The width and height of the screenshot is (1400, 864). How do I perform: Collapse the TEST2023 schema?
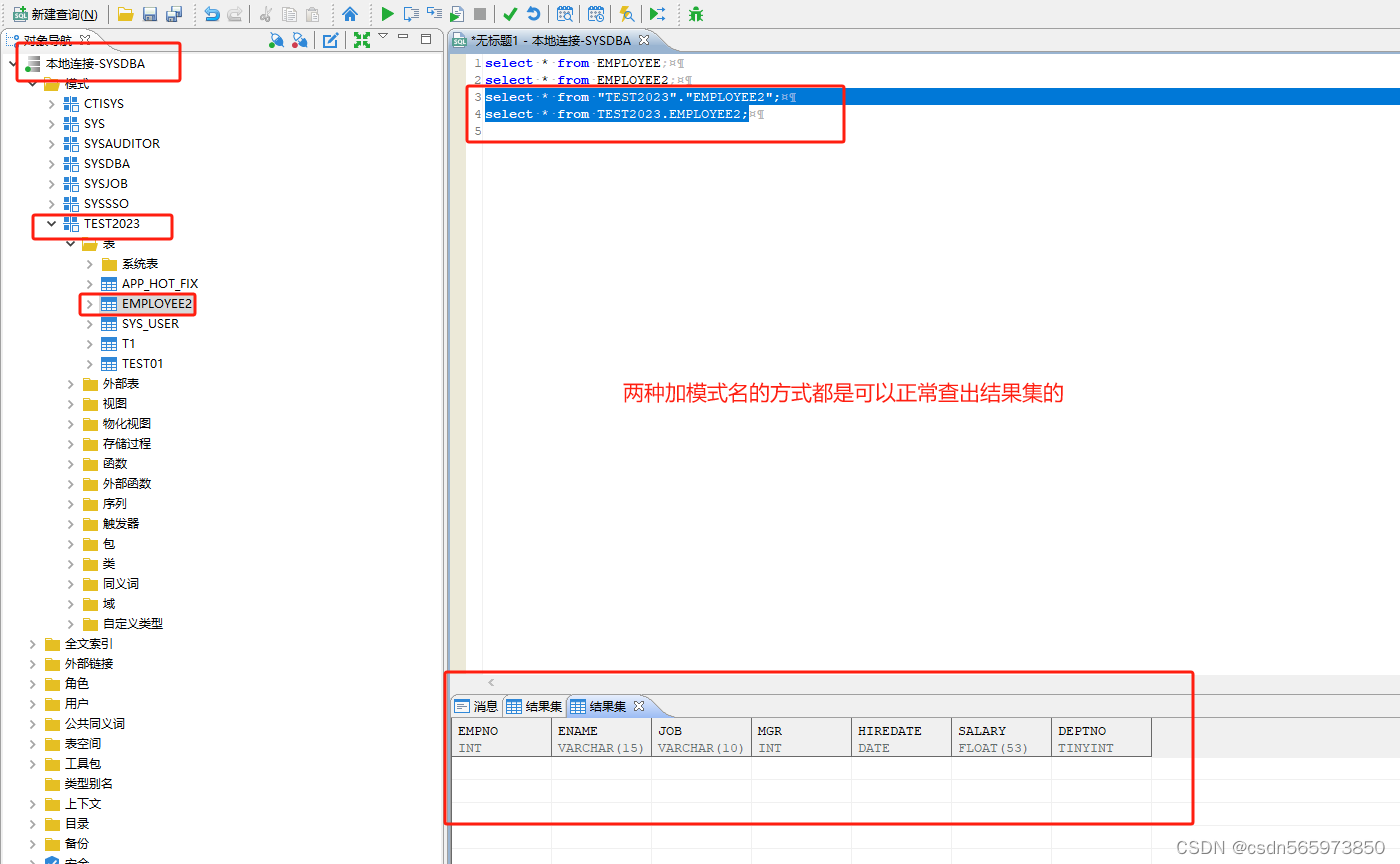52,224
